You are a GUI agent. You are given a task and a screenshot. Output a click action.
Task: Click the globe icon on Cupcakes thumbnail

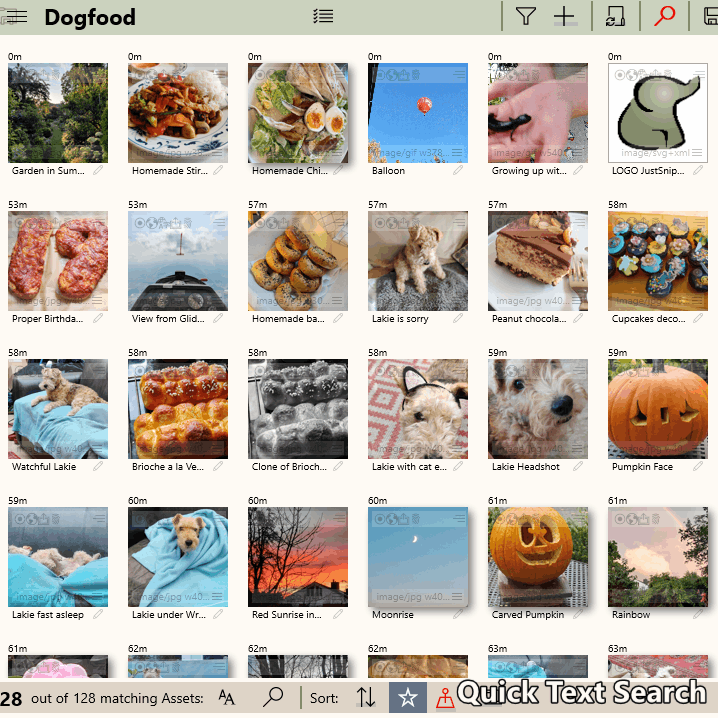[632, 223]
